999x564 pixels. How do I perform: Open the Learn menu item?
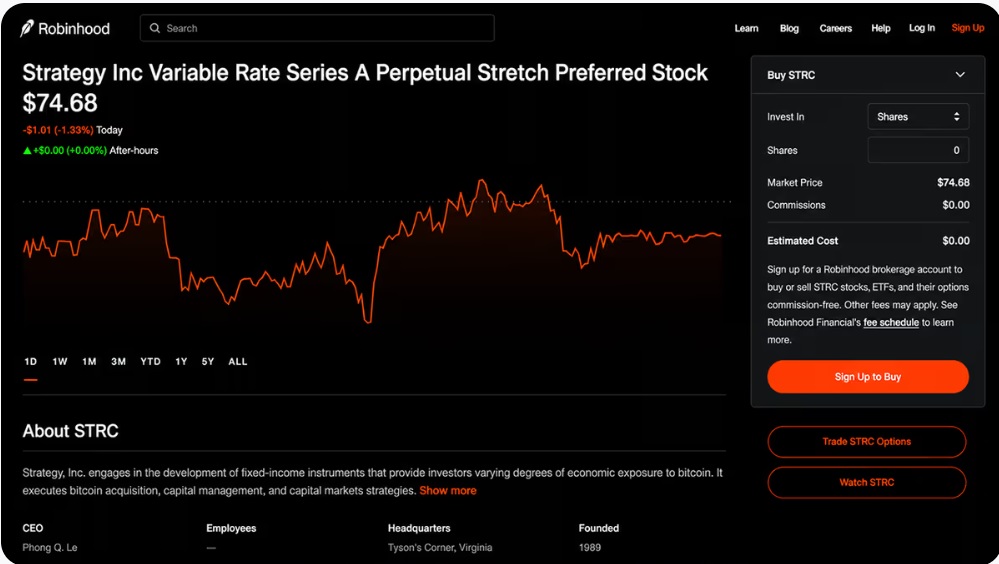746,28
